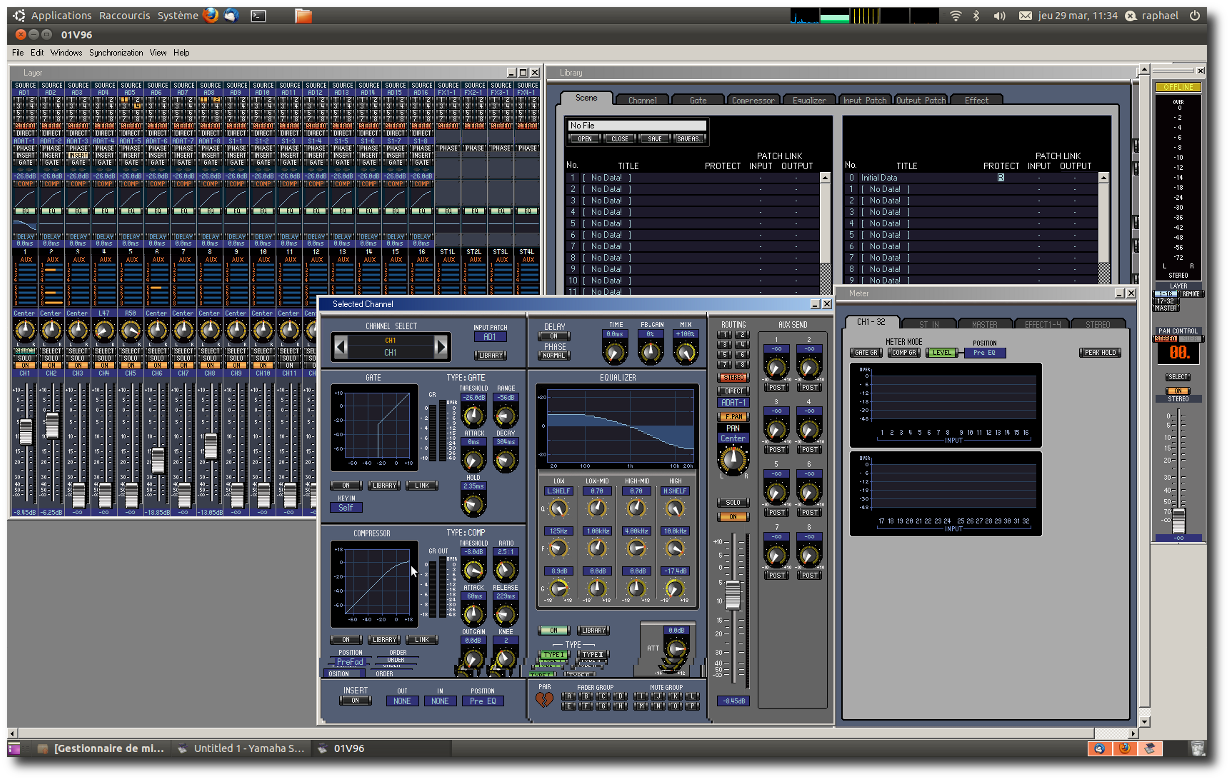Open the Input Patch AD1 selector
The image size is (1230, 780).
click(x=490, y=337)
